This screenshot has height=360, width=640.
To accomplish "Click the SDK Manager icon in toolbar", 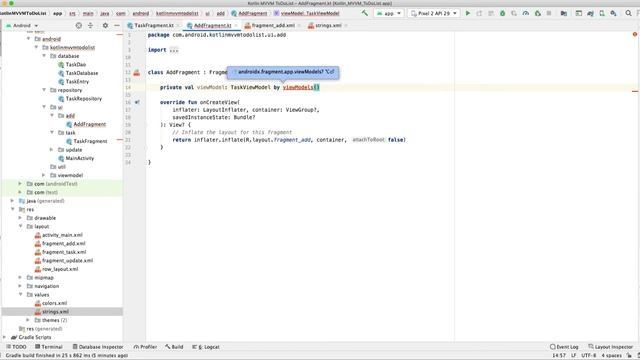I will point(613,13).
